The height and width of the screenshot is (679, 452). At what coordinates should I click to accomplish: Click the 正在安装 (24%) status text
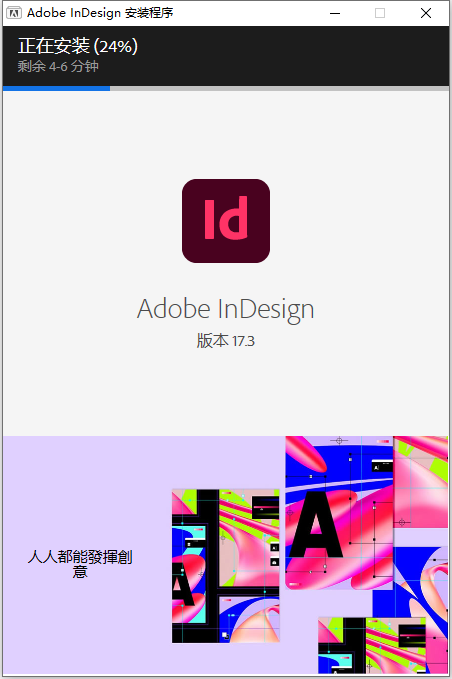pos(78,46)
